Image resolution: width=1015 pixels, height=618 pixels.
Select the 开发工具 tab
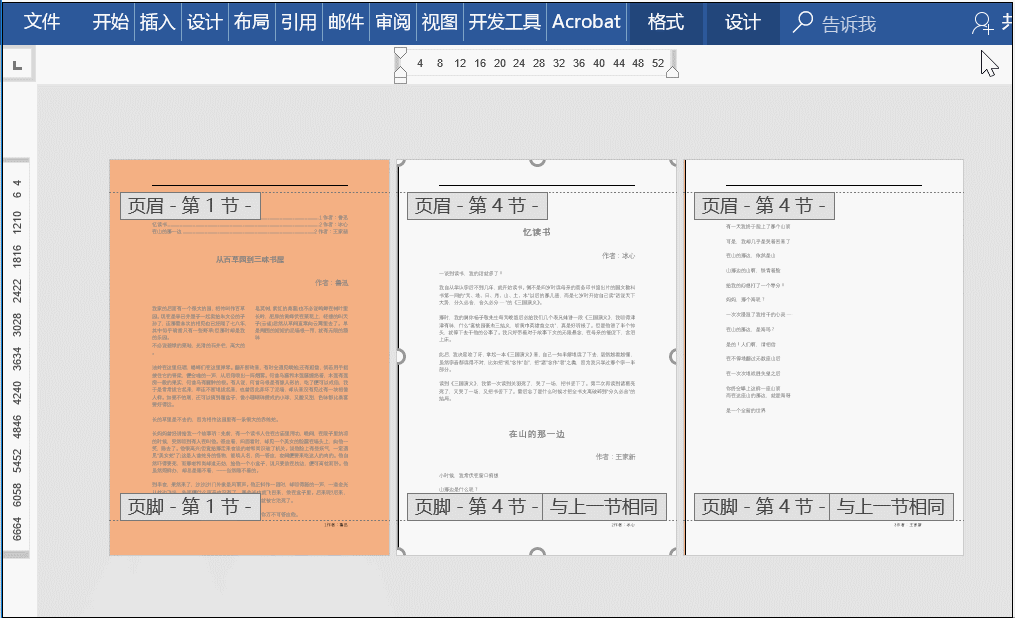pos(504,22)
